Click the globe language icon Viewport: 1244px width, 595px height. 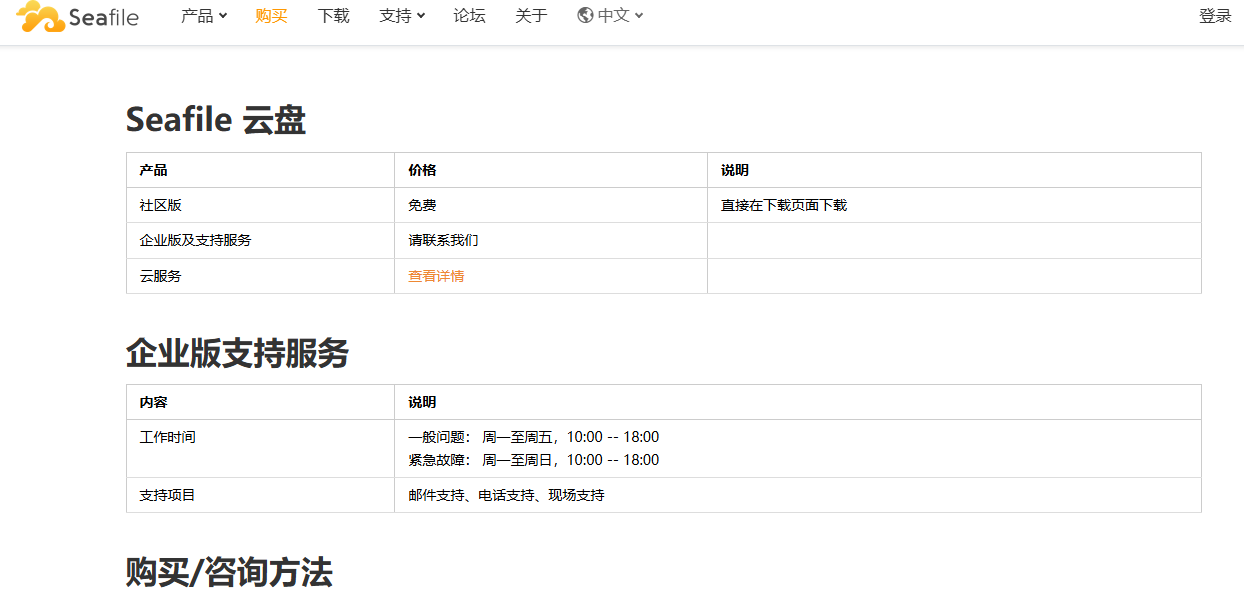(x=585, y=15)
